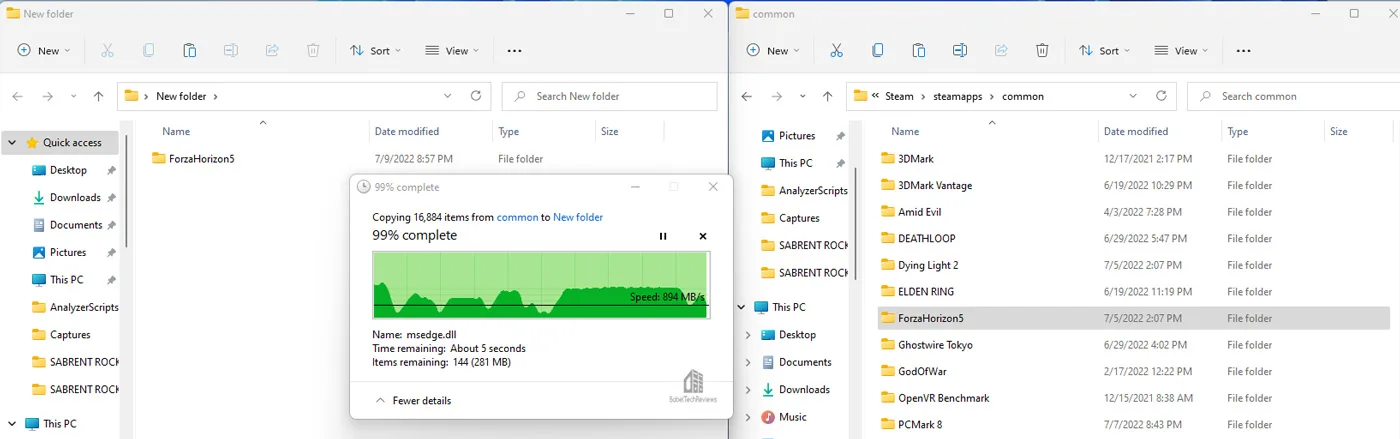Open AnalyzerScripts in New folder sidebar

[75, 307]
